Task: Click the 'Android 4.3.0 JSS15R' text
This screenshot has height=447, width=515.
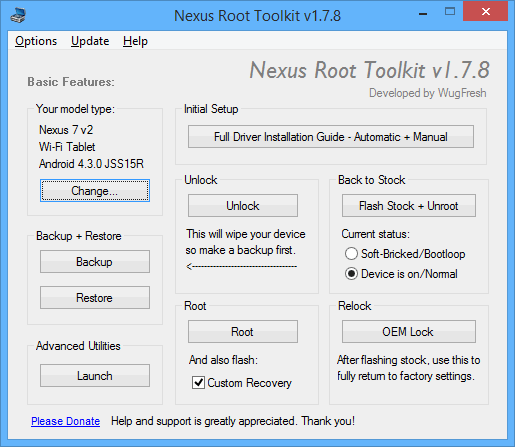Action: [91, 164]
